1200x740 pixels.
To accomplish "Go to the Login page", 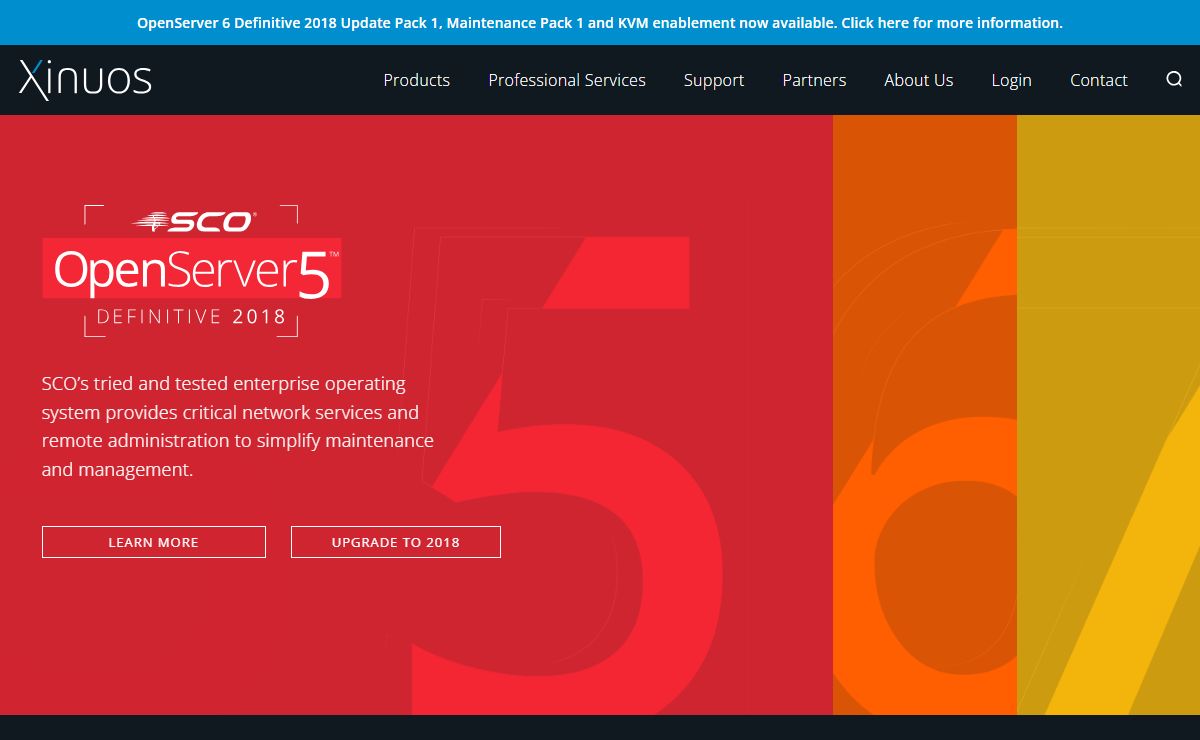I will coord(1011,81).
